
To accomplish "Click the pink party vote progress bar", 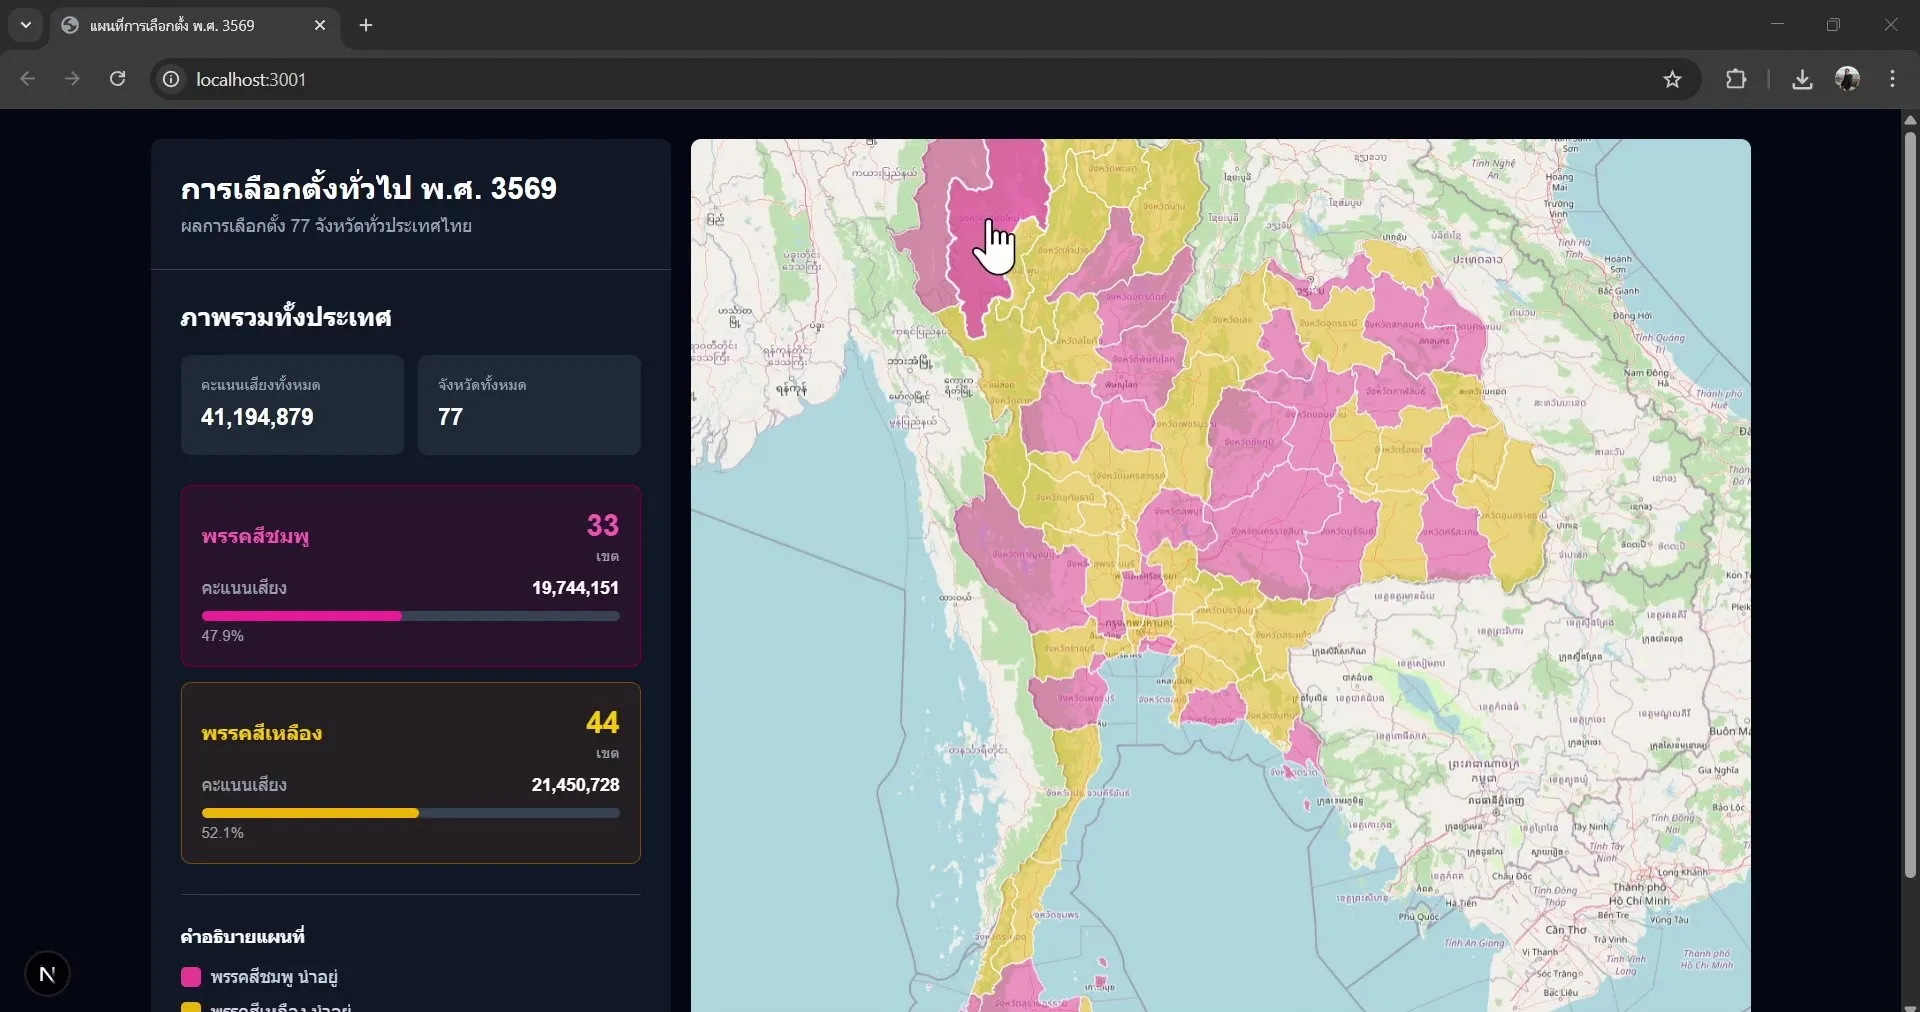I will coord(410,616).
